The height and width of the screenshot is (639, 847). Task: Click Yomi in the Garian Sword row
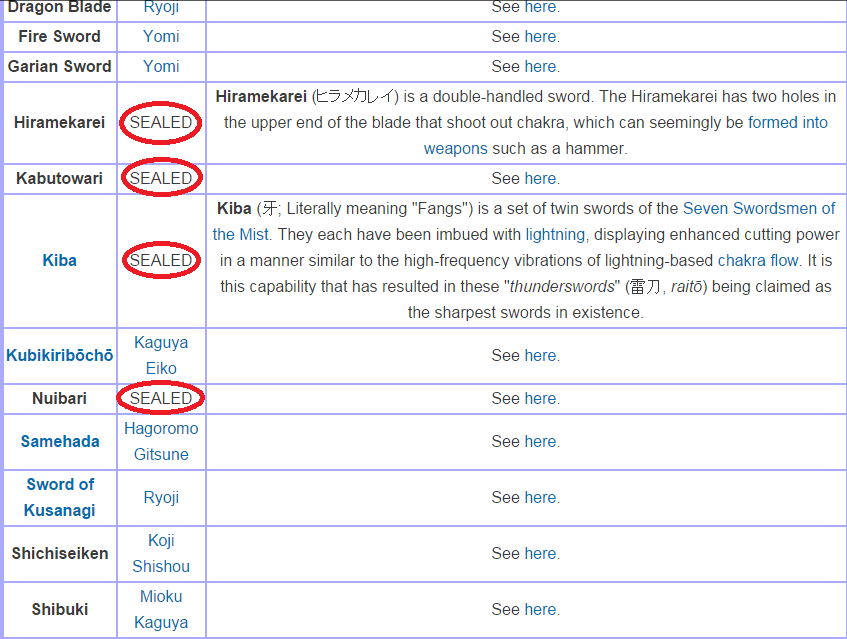click(161, 66)
